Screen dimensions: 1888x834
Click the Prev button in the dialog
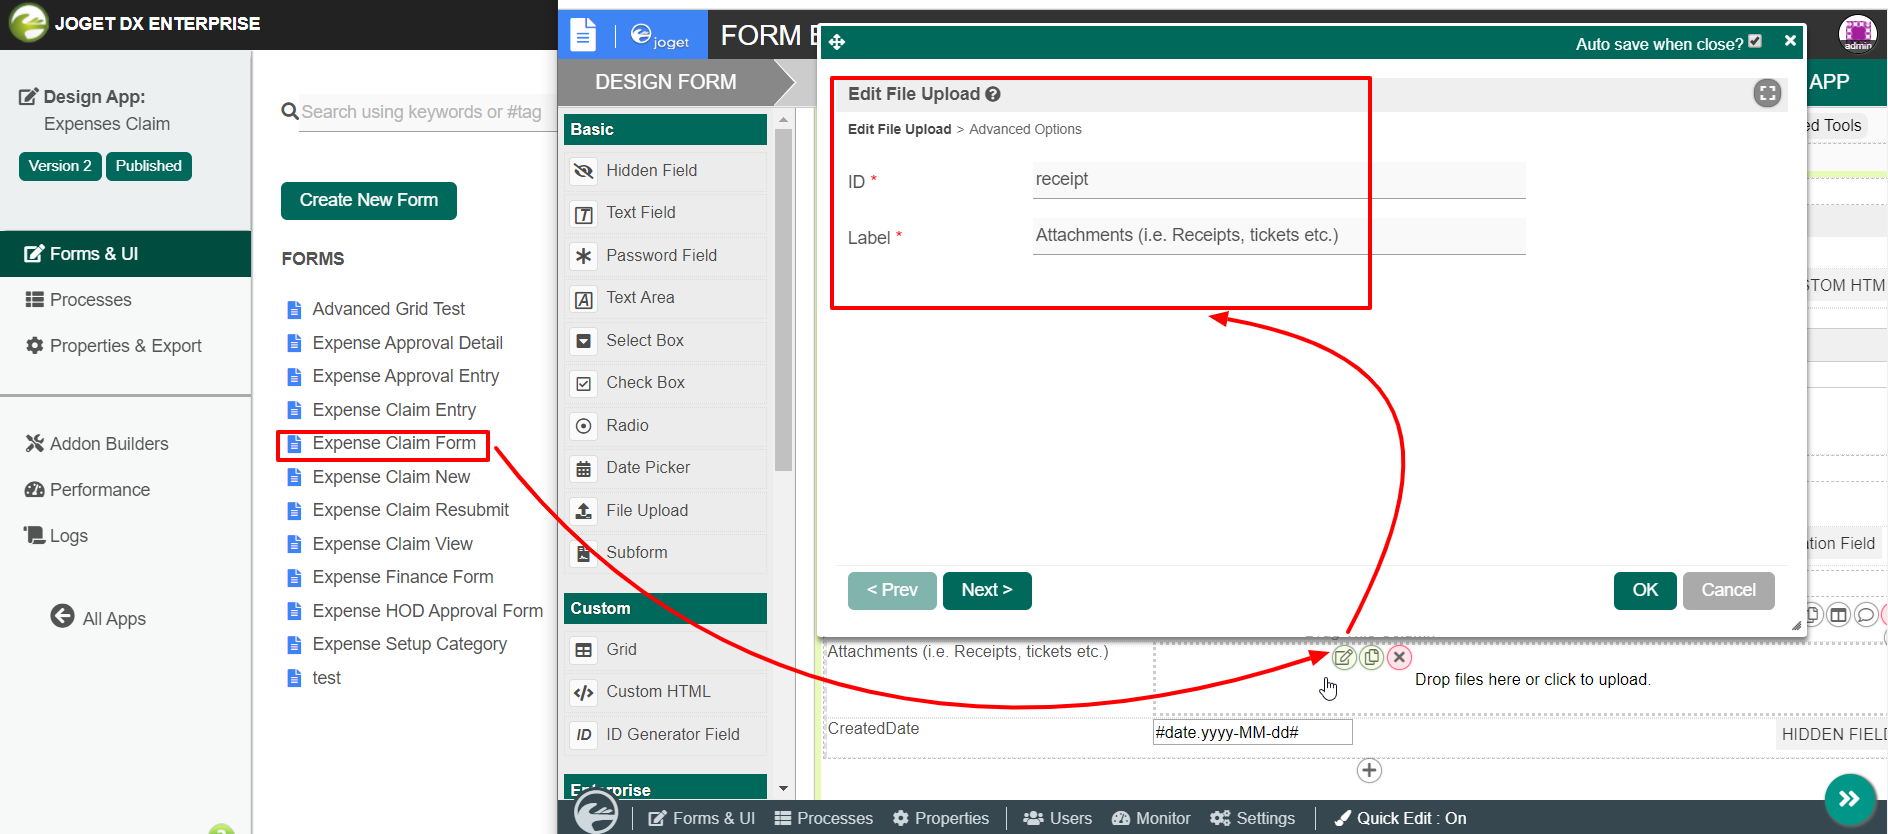pyautogui.click(x=892, y=590)
